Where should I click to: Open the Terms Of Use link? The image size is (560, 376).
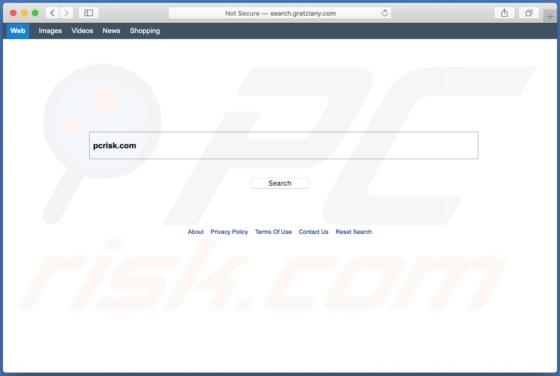[273, 232]
